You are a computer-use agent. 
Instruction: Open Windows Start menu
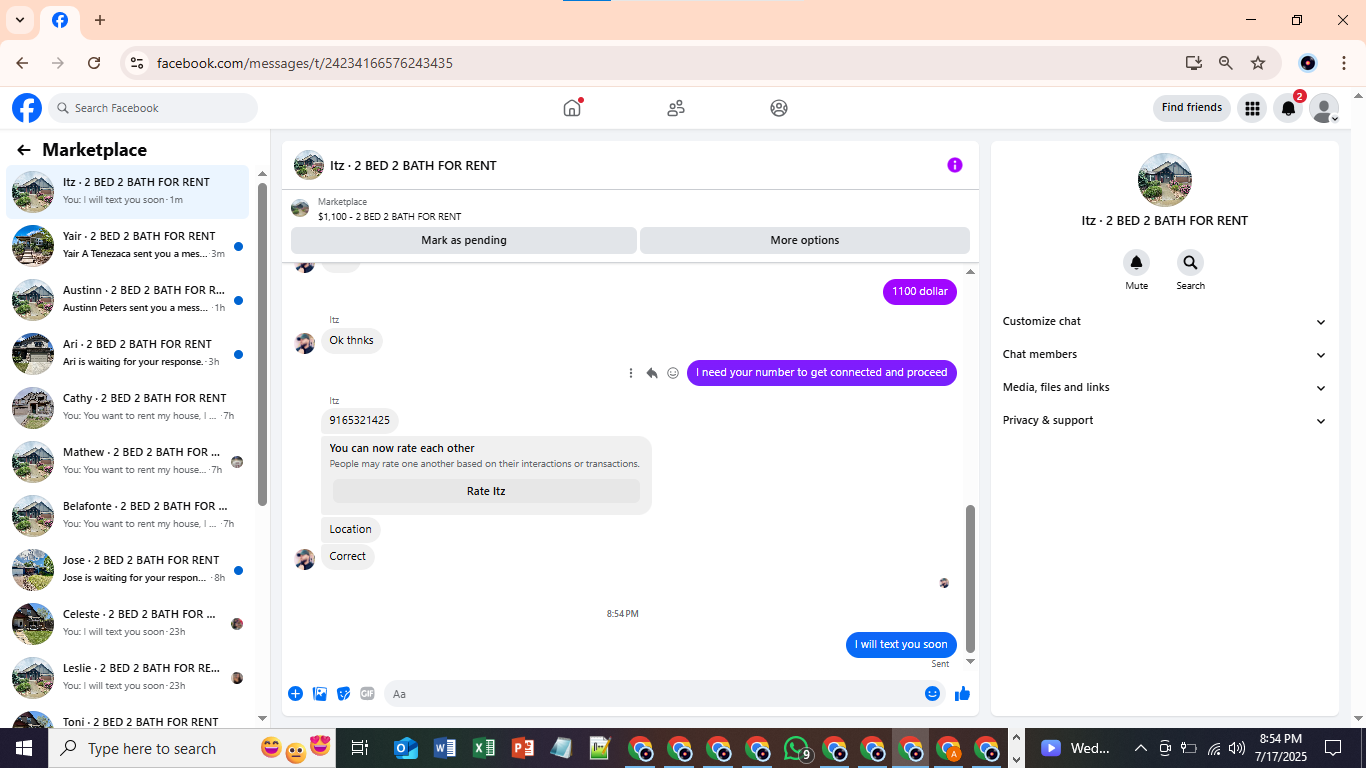click(24, 748)
